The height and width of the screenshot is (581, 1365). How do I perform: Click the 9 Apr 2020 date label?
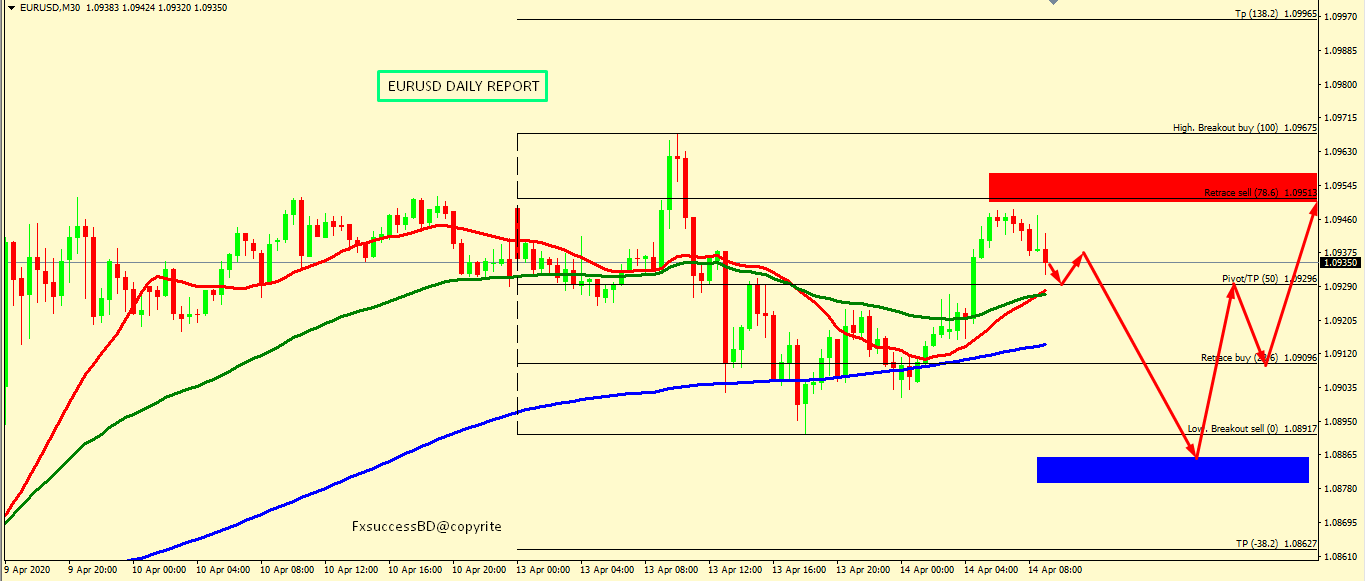[x=27, y=570]
